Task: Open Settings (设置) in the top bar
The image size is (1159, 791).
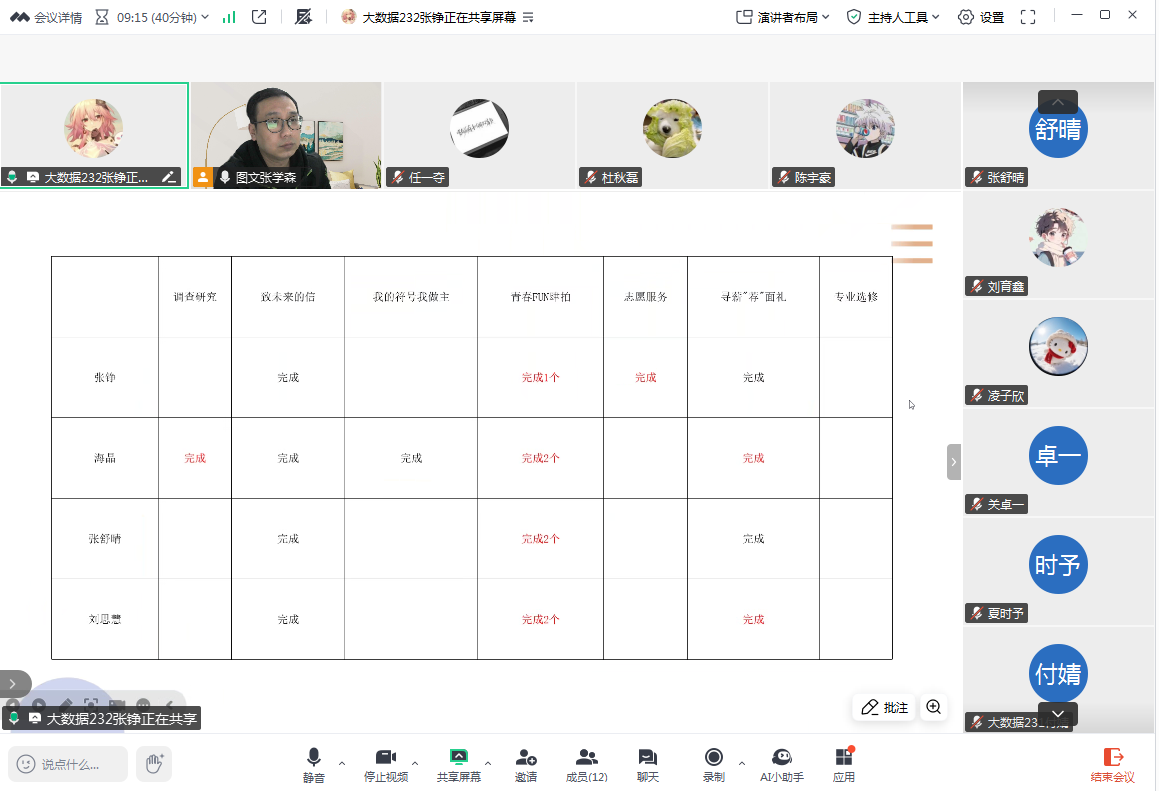Action: (980, 17)
